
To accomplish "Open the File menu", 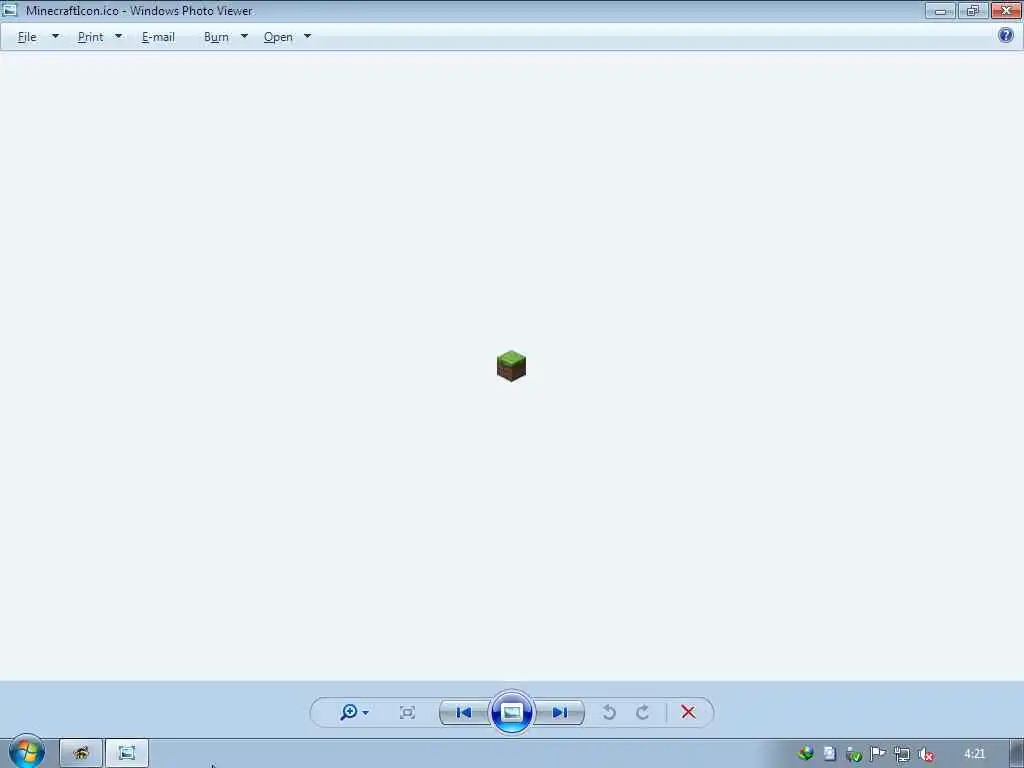I will click(27, 37).
